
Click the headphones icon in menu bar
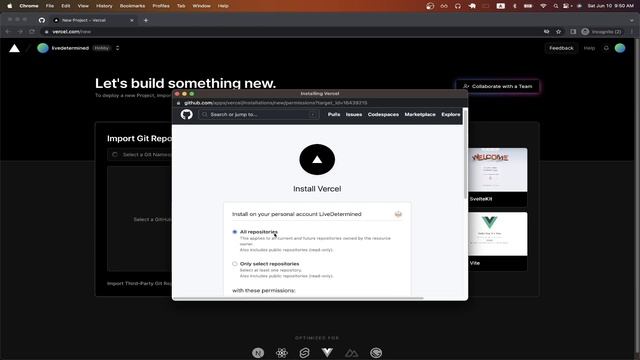click(x=458, y=6)
